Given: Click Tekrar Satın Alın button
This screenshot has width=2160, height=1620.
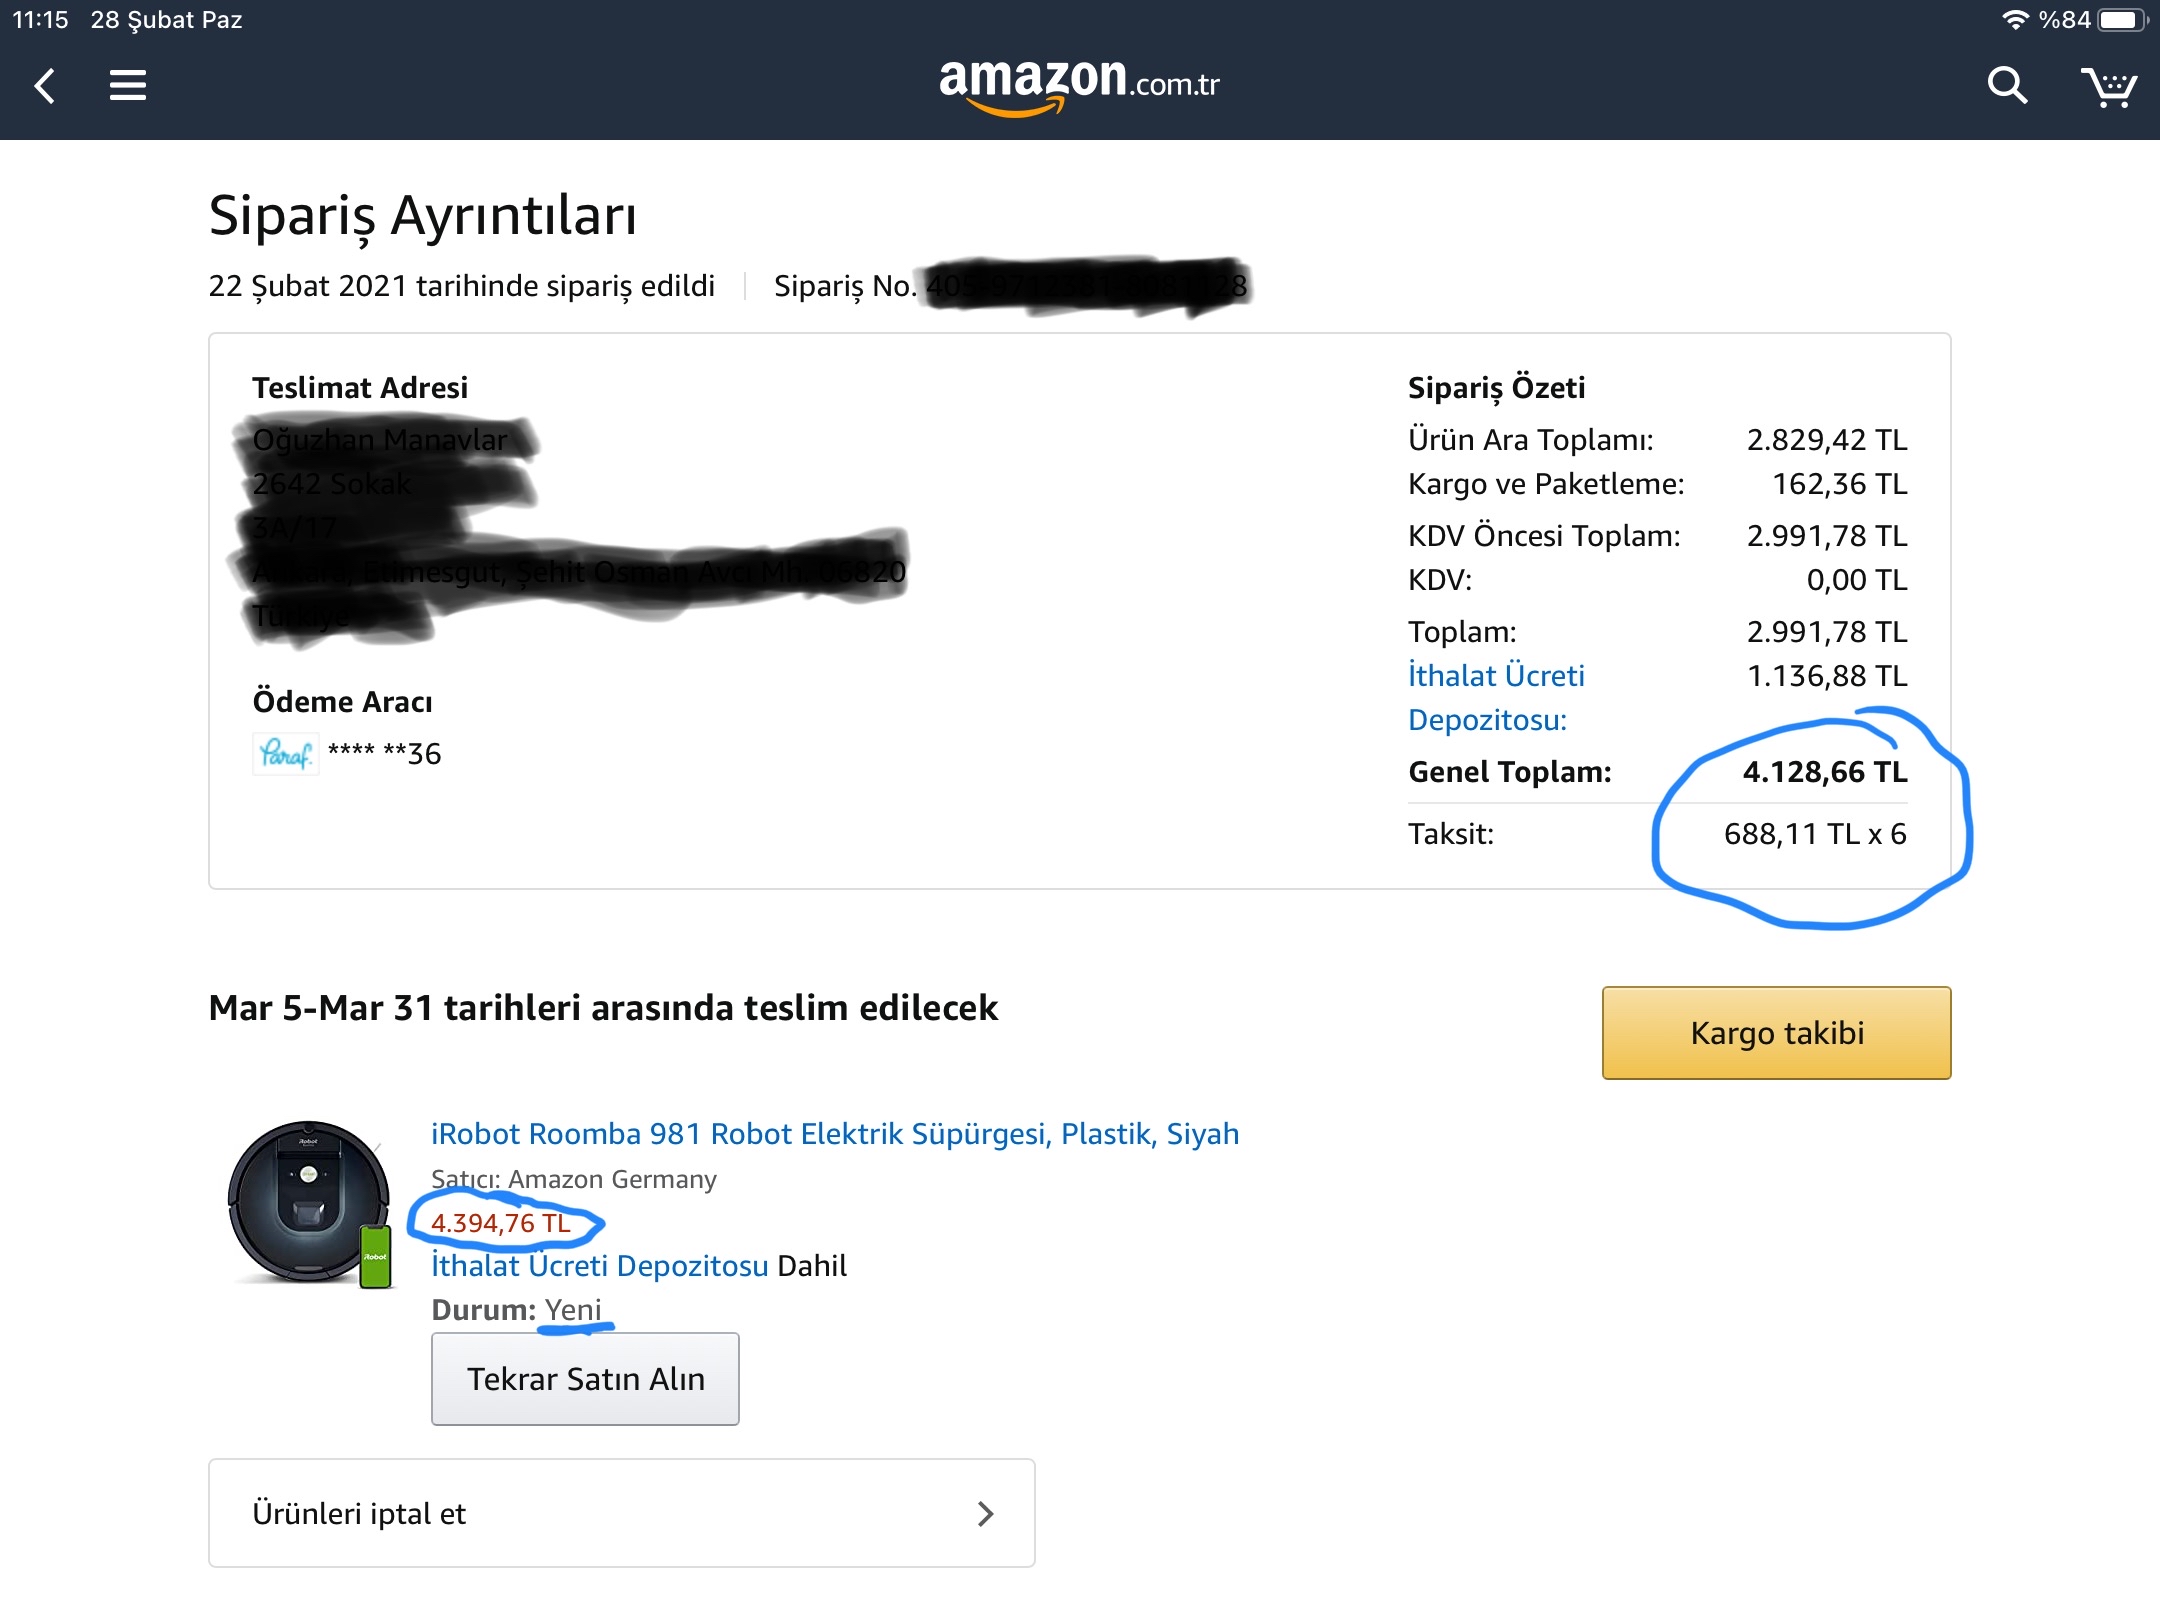Looking at the screenshot, I should tap(585, 1379).
